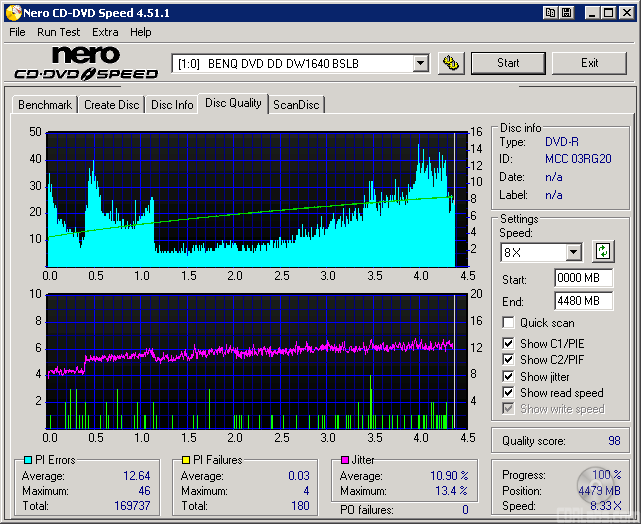Click the refresh speed list icon

[x=603, y=252]
